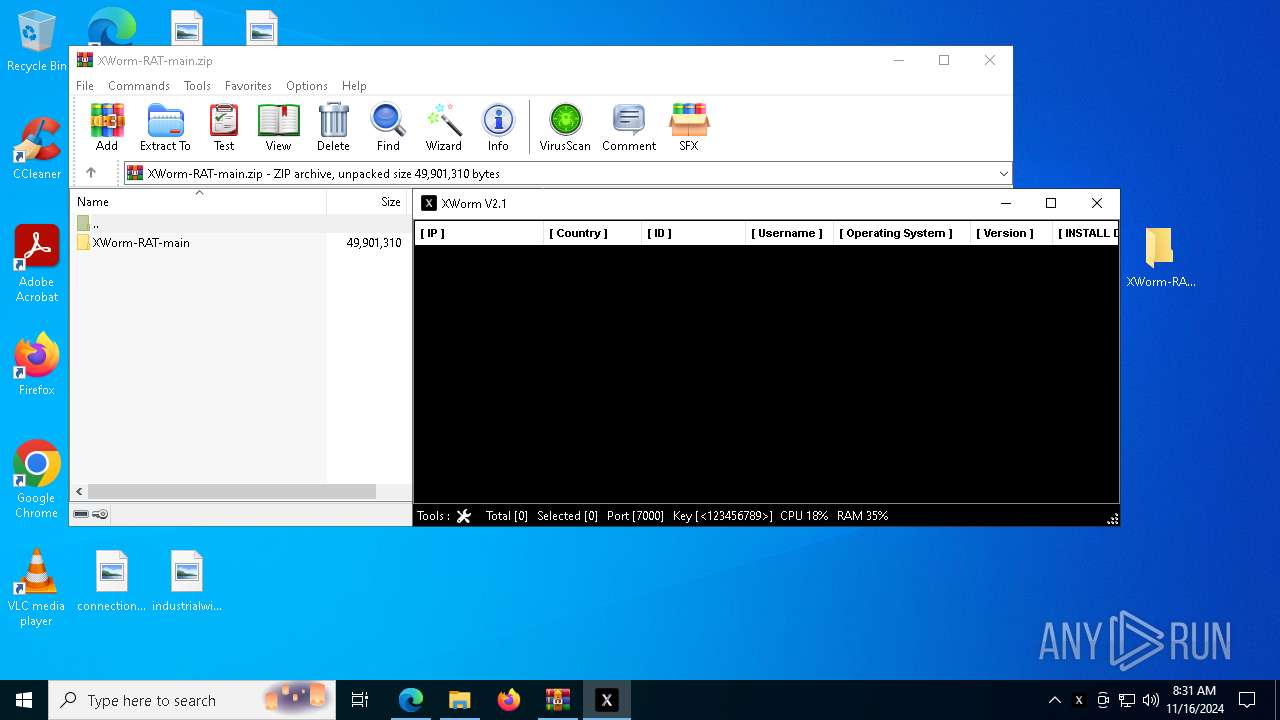Open Firefox from the taskbar
Image resolution: width=1280 pixels, height=720 pixels.
click(x=509, y=700)
